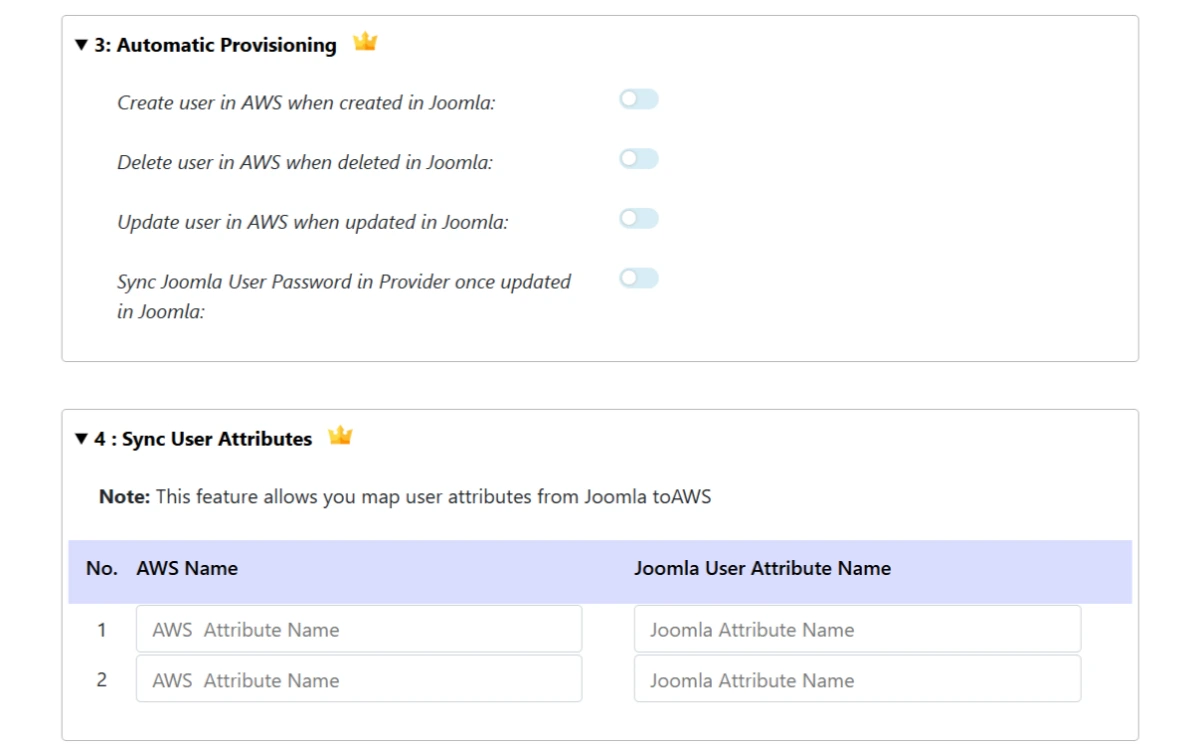
Task: Click the crown icon beside Sync User Attributes
Action: click(340, 436)
